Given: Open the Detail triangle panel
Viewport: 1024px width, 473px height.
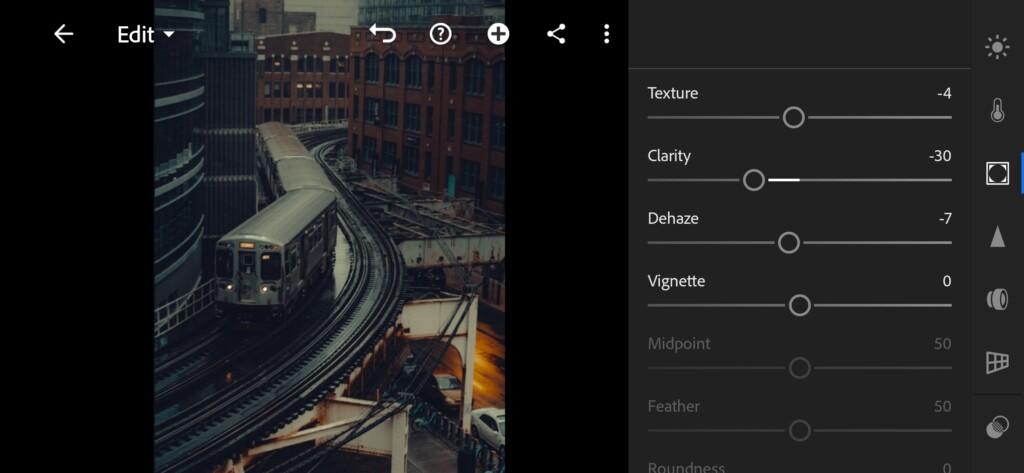Looking at the screenshot, I should coord(997,236).
